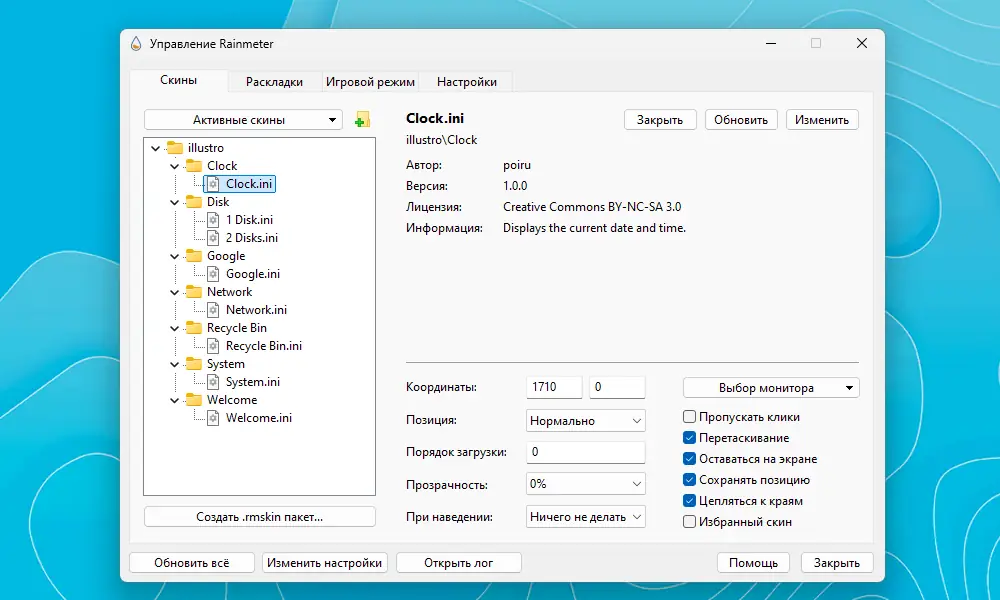Click the green plus add-skin icon
This screenshot has width=1000, height=600.
tap(362, 119)
